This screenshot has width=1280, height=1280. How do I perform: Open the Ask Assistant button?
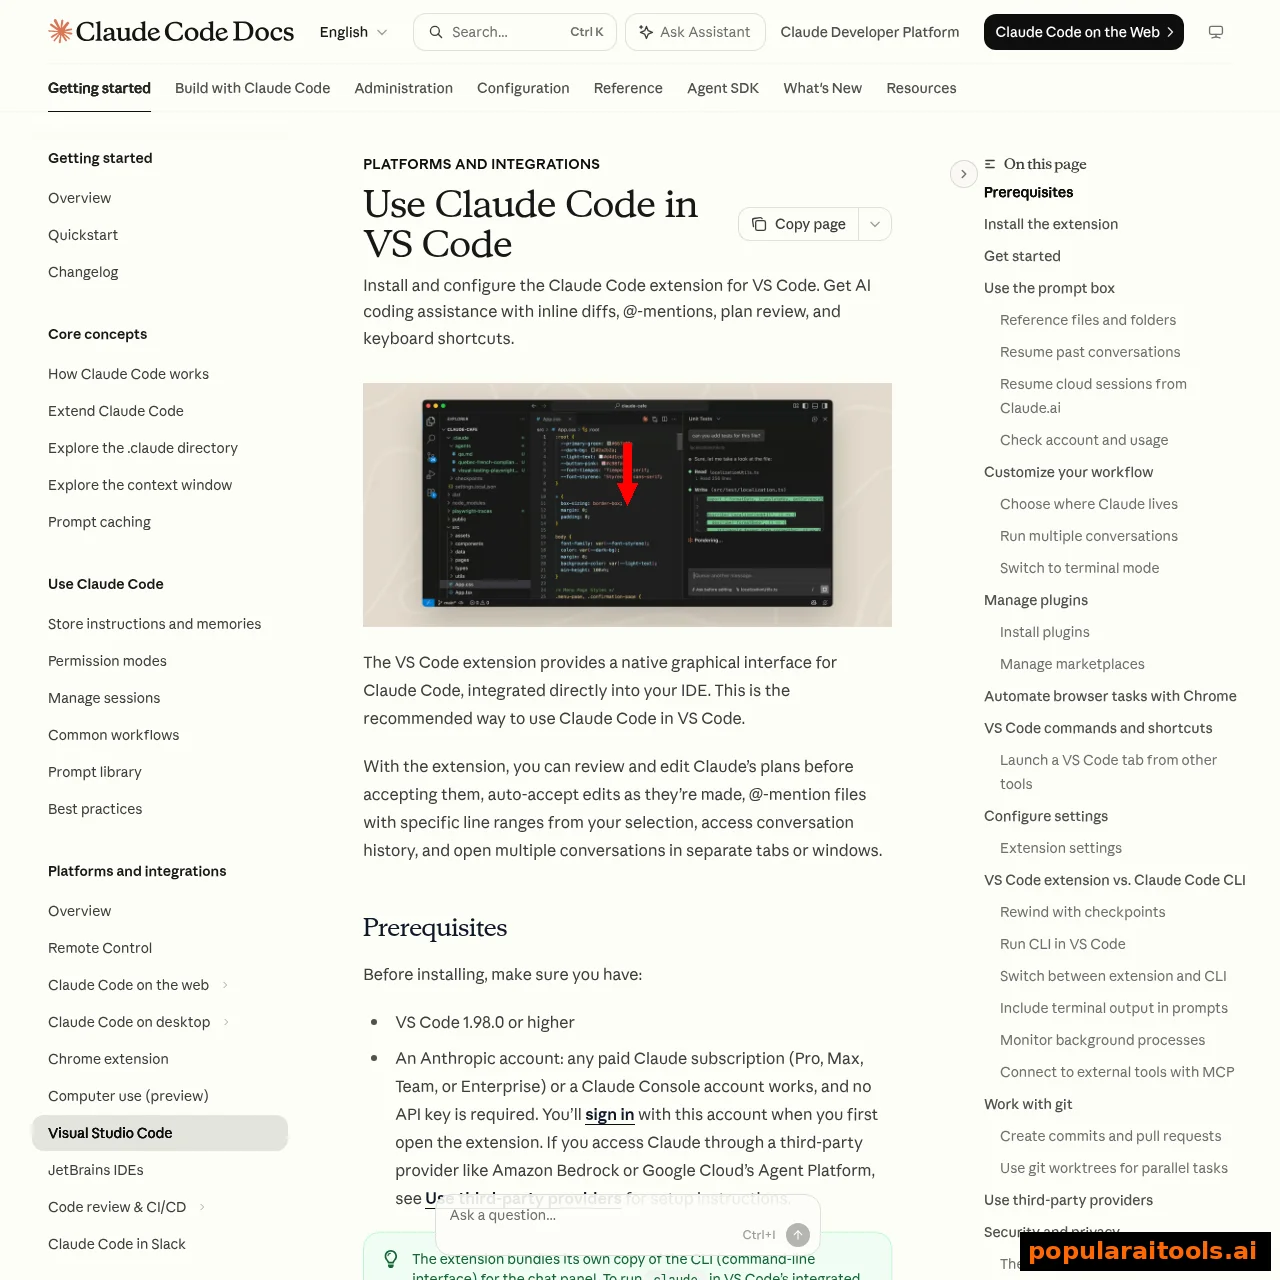695,32
